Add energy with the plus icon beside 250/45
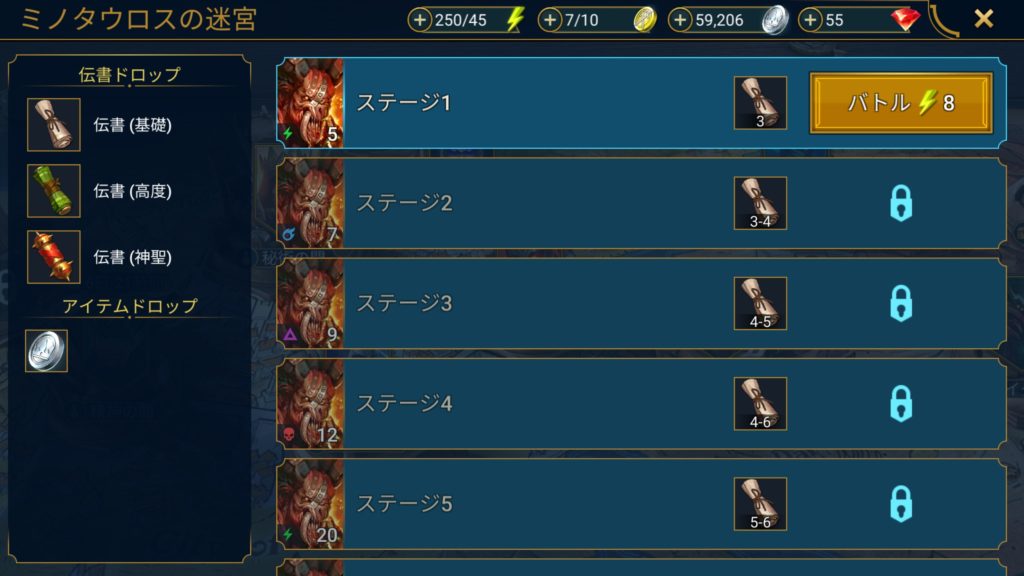The height and width of the screenshot is (576, 1024). (x=420, y=20)
